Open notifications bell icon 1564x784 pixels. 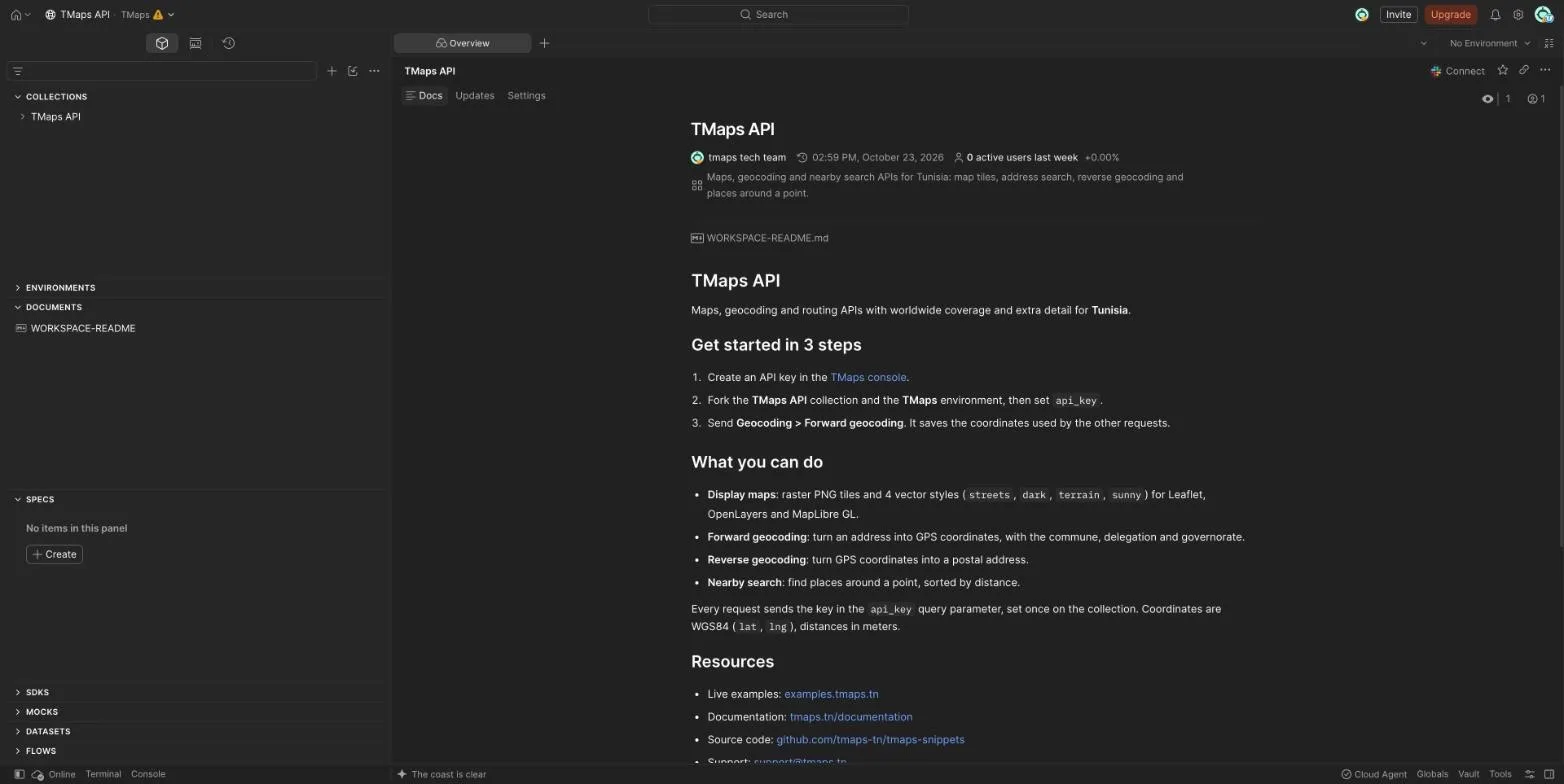(x=1495, y=15)
